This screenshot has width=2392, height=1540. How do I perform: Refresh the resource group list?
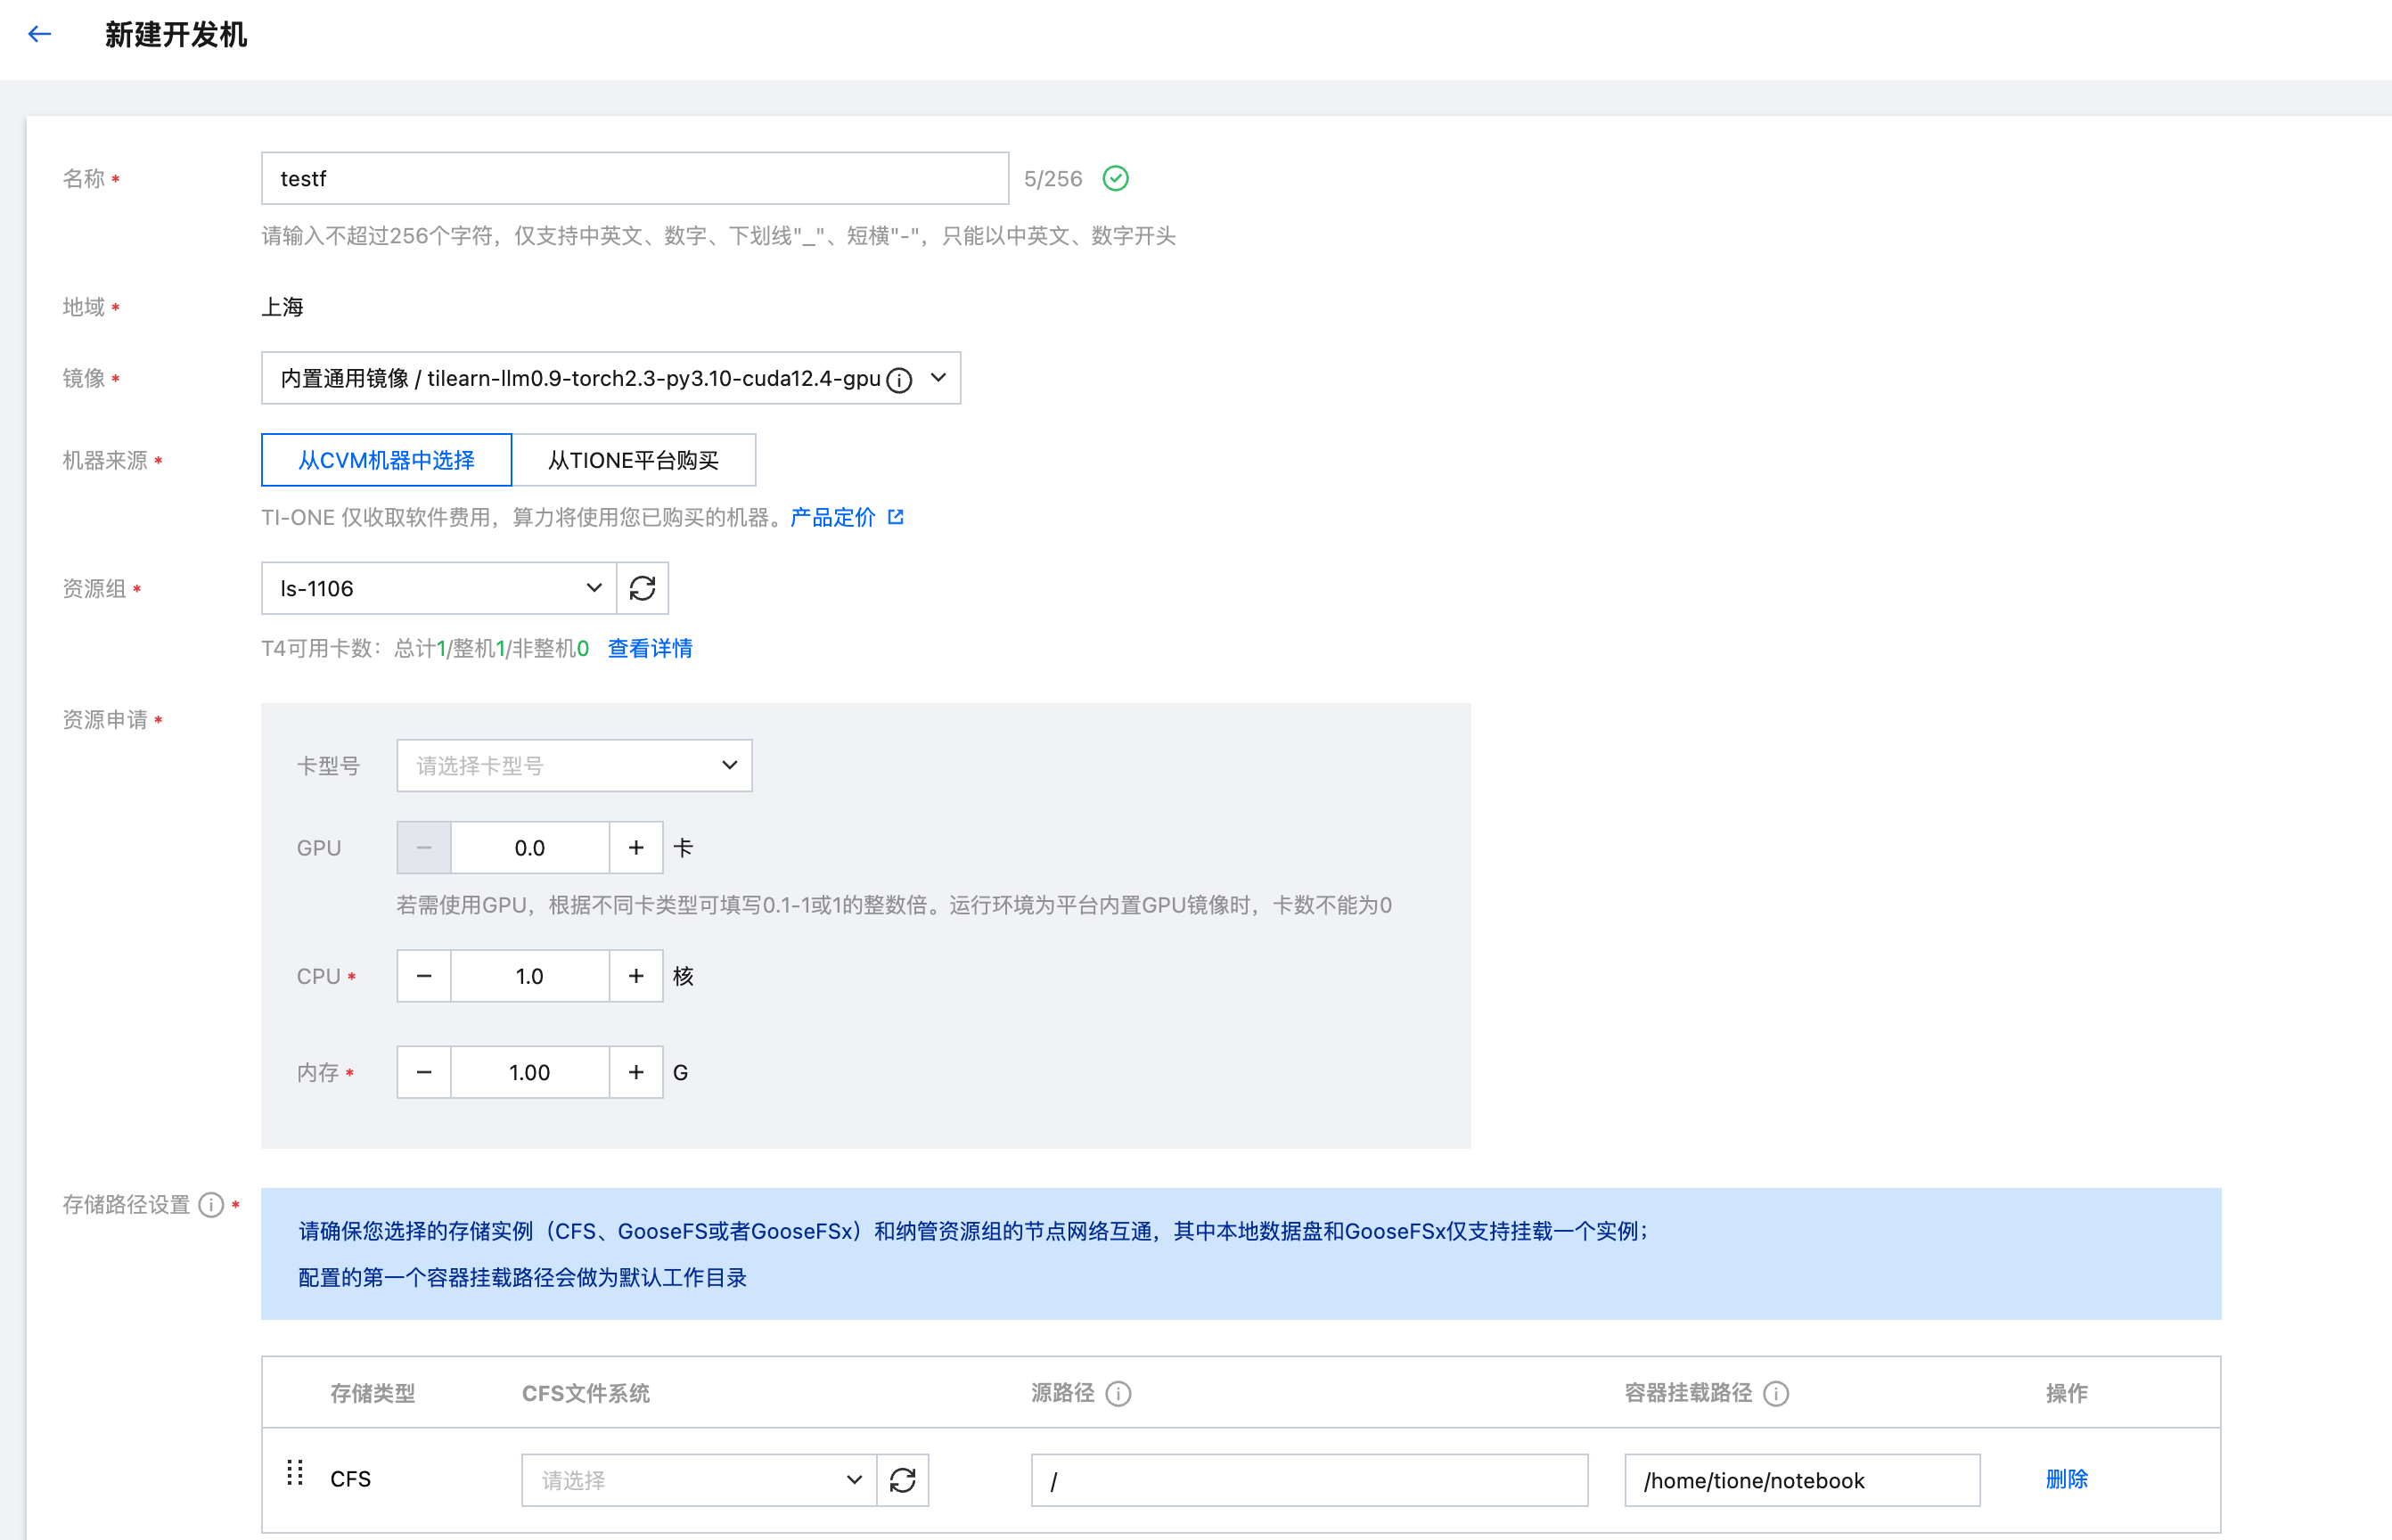click(642, 588)
